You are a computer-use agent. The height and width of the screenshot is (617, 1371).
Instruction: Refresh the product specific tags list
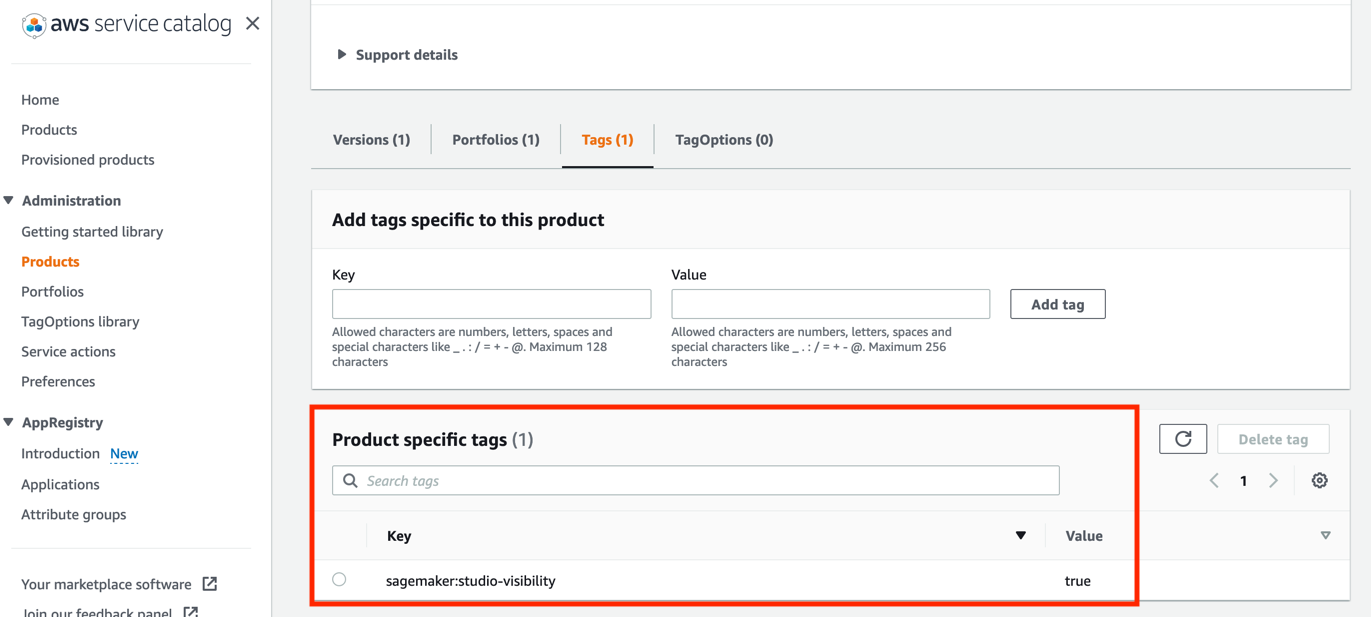(1183, 439)
